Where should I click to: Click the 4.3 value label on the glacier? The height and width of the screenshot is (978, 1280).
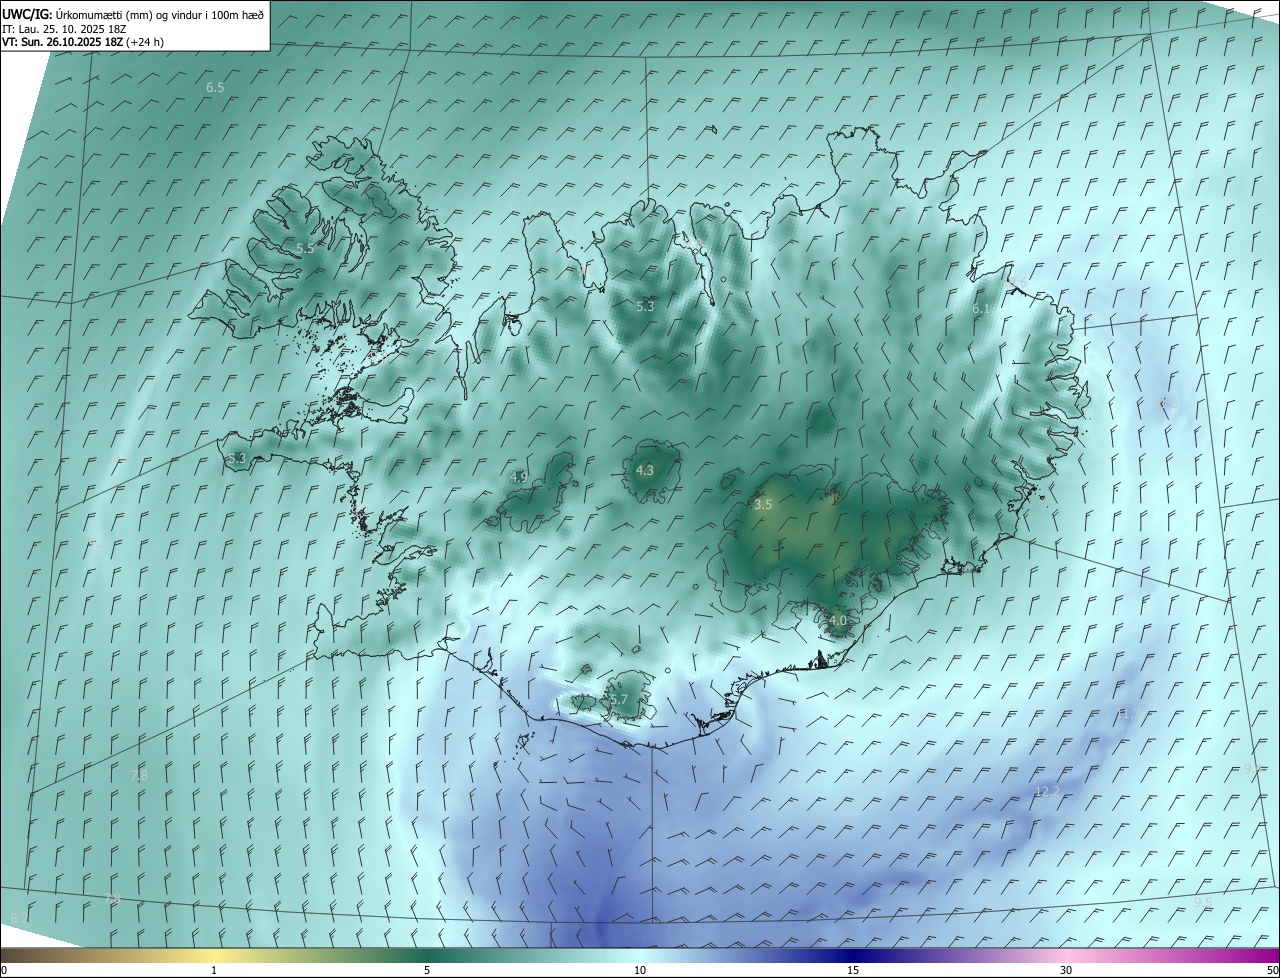[x=645, y=470]
